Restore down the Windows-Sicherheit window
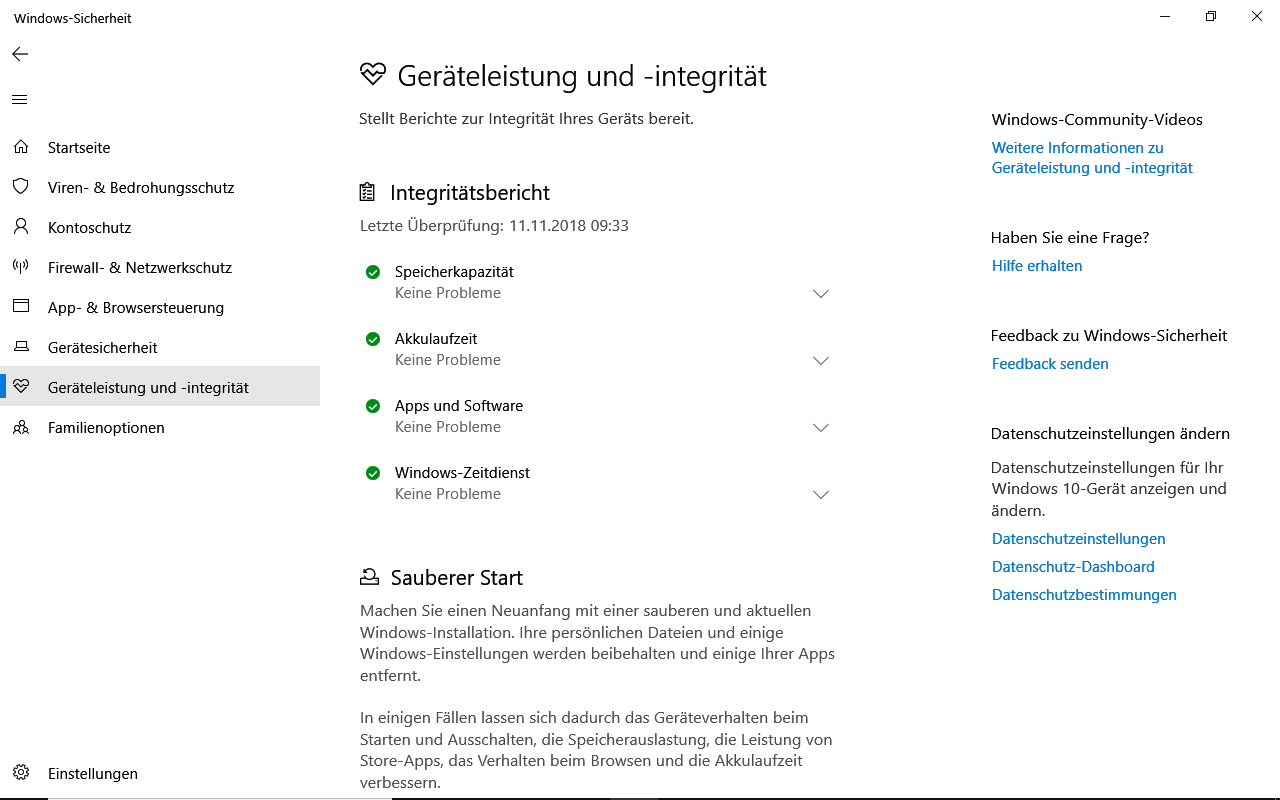This screenshot has height=800, width=1280. [1211, 17]
